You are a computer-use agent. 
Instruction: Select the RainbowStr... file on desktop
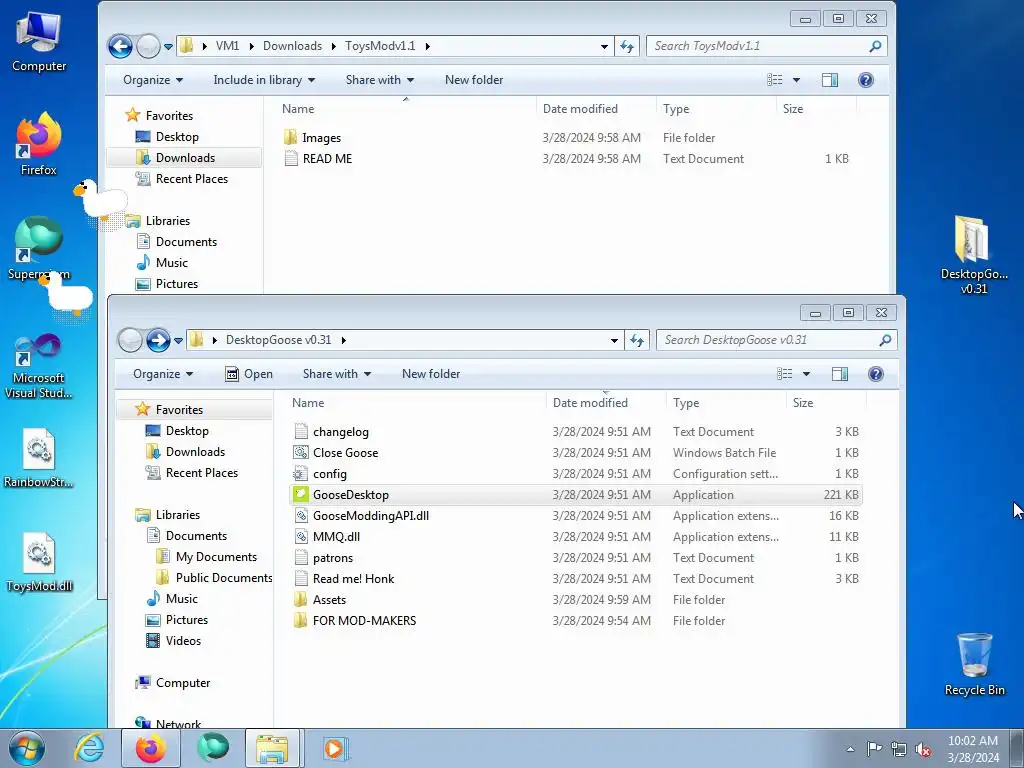[39, 458]
